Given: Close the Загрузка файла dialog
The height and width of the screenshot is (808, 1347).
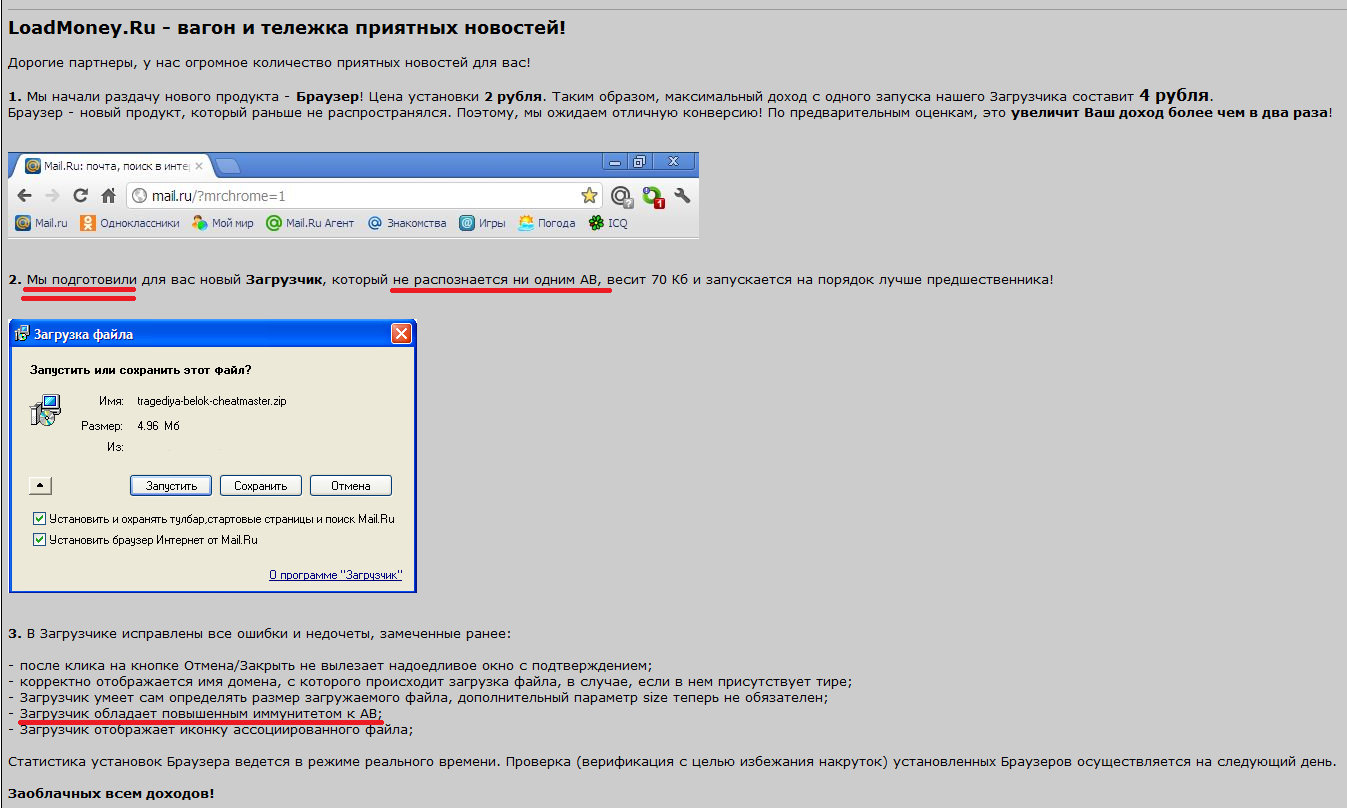Looking at the screenshot, I should (401, 334).
